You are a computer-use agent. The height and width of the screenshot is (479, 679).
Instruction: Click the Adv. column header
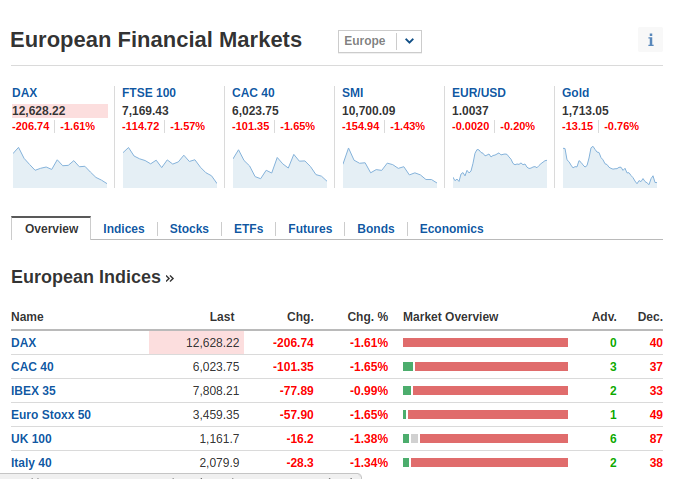click(604, 317)
